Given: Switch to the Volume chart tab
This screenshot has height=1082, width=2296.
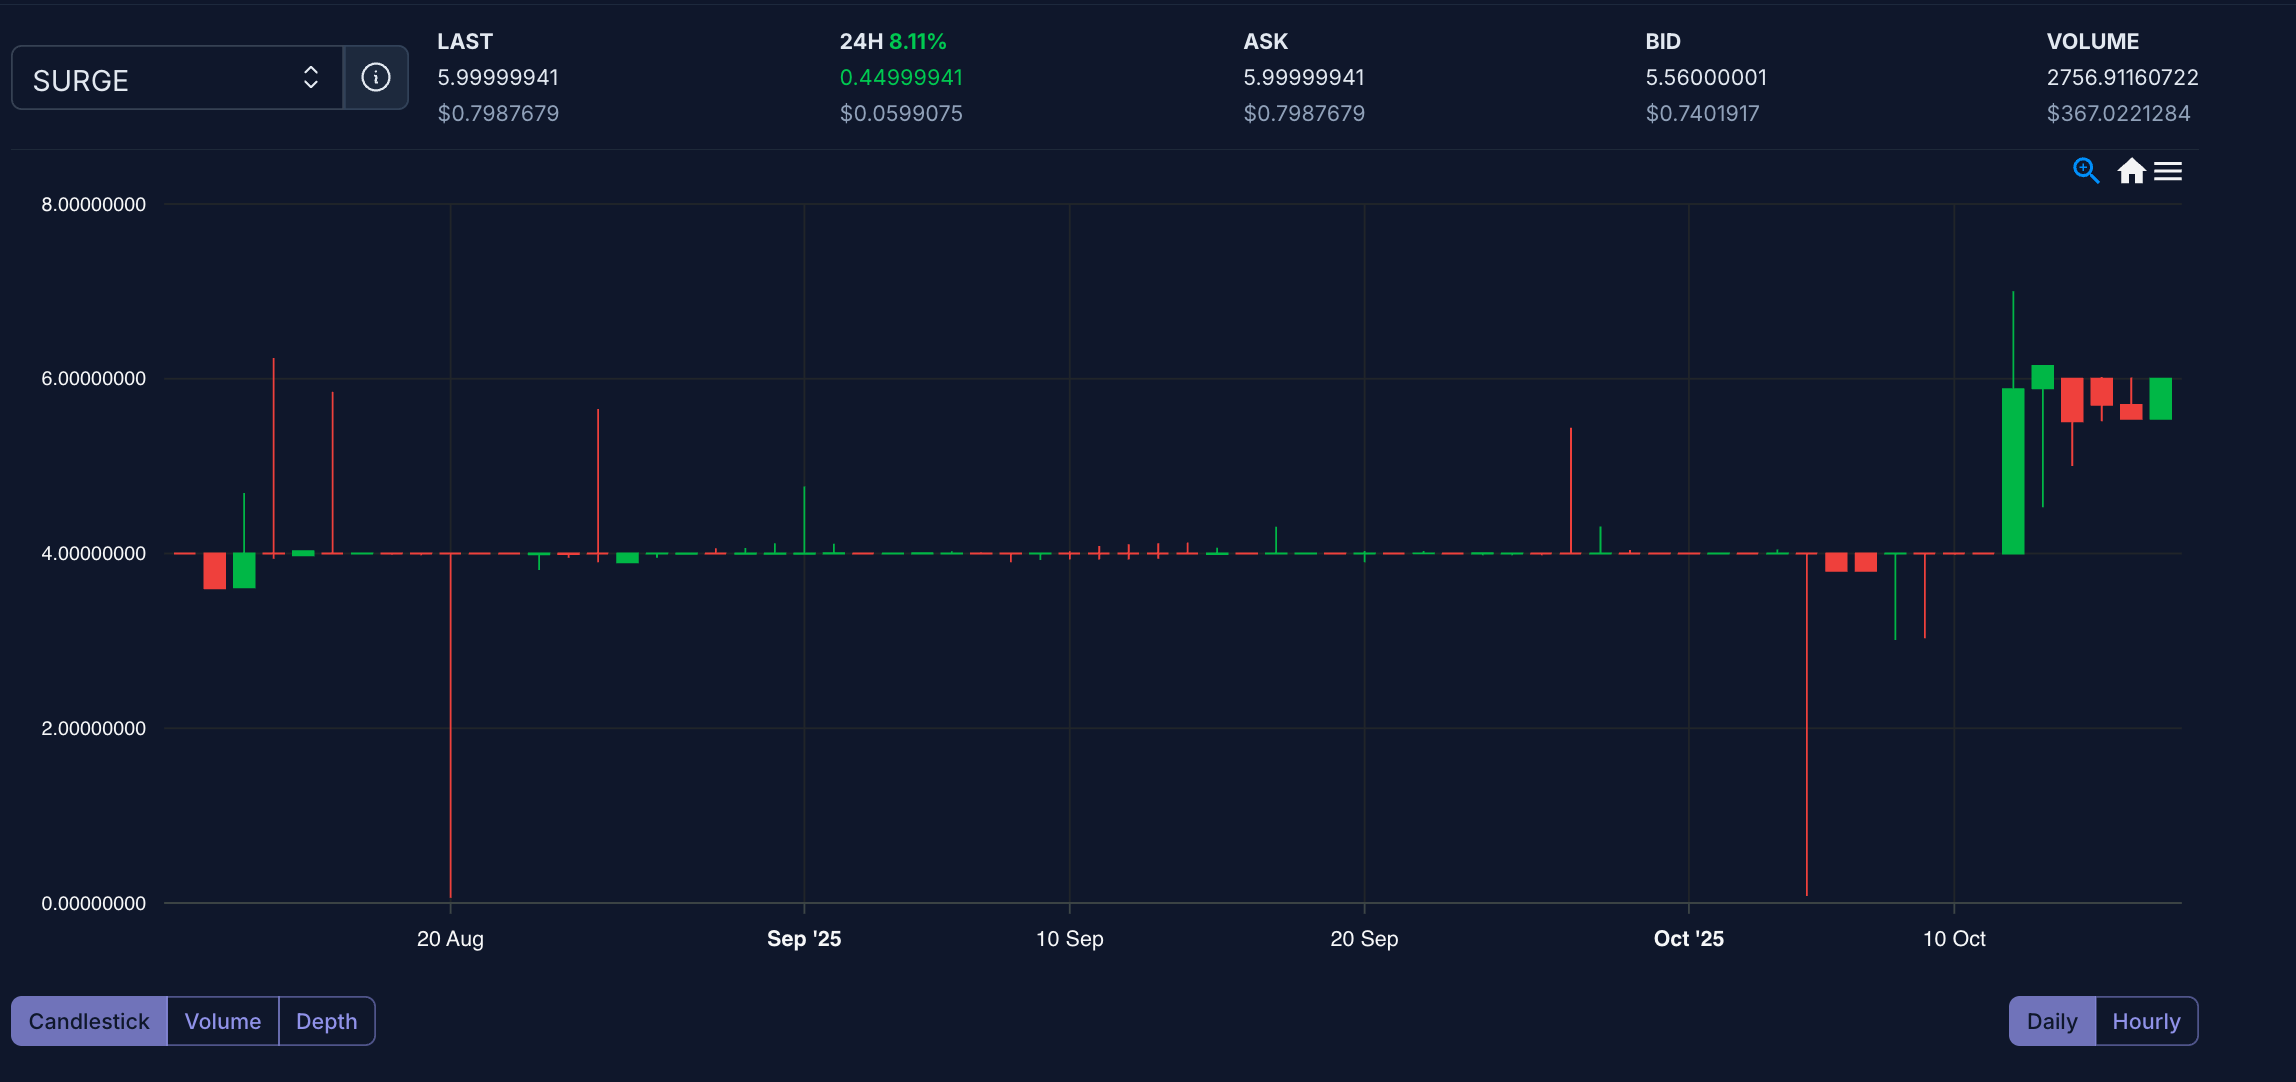Looking at the screenshot, I should tap(222, 1021).
